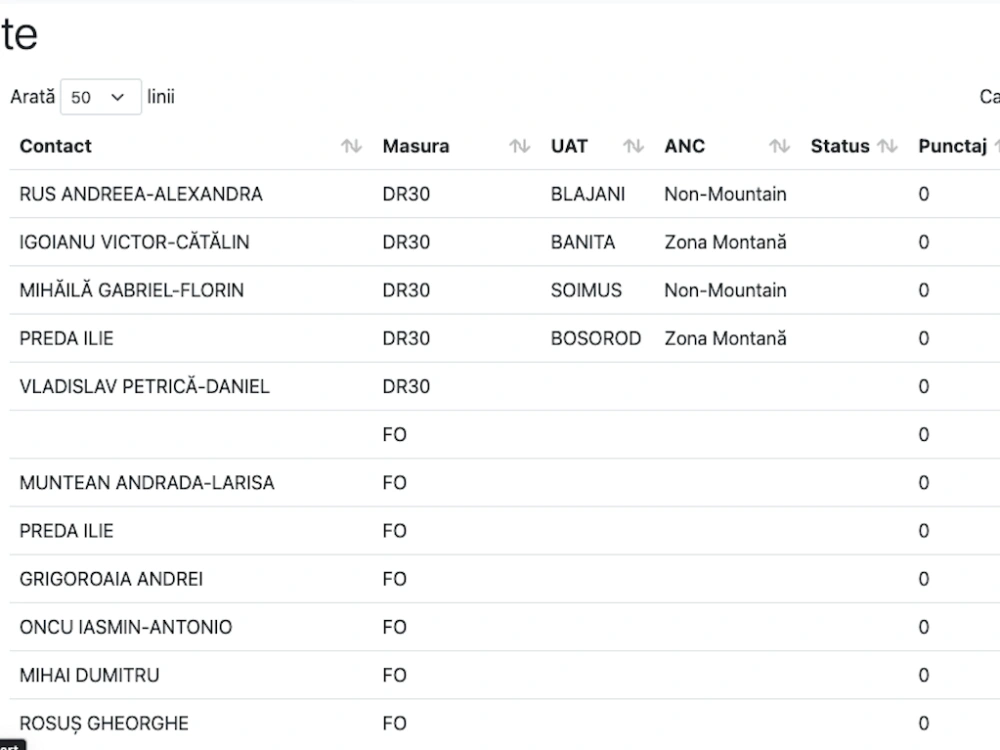
Task: Click the ROSUȘ GHEORGHE row
Action: 504,723
